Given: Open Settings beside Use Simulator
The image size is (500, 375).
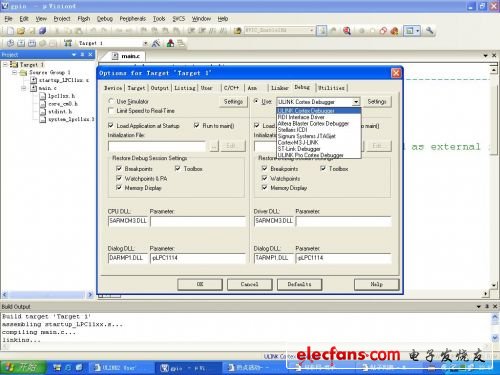Looking at the screenshot, I should click(x=233, y=102).
